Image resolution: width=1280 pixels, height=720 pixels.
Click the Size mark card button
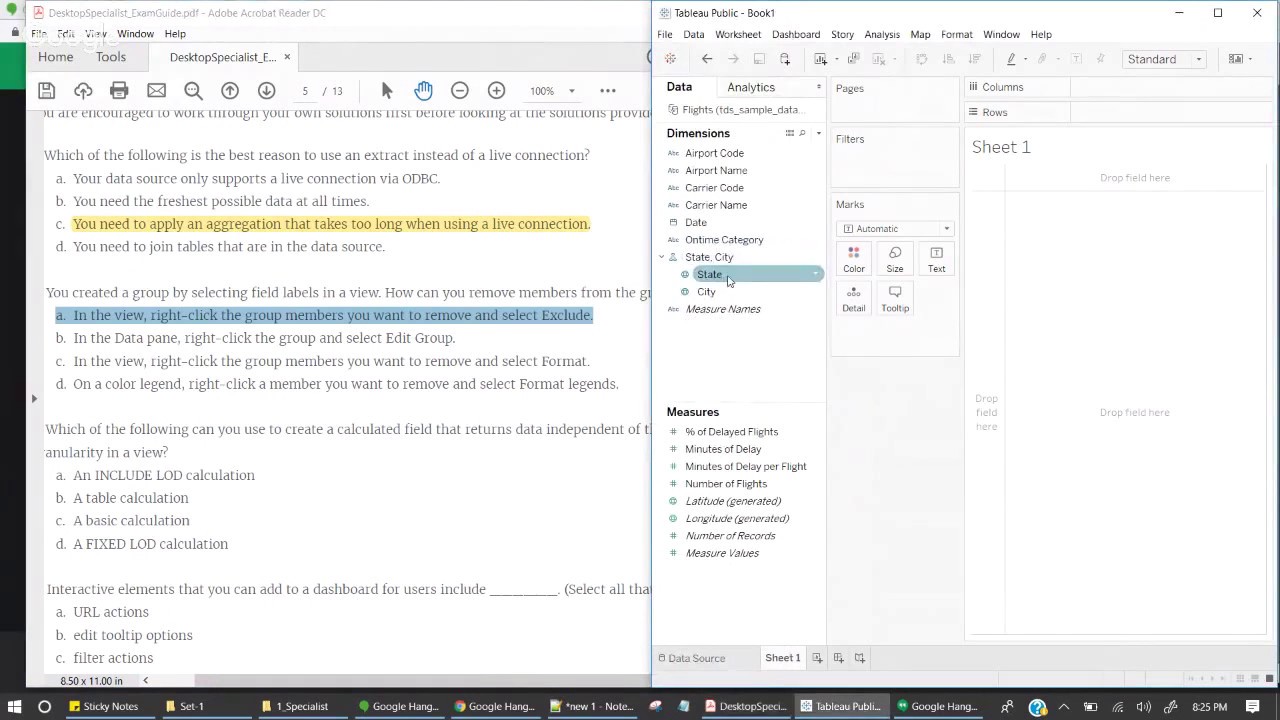click(895, 259)
